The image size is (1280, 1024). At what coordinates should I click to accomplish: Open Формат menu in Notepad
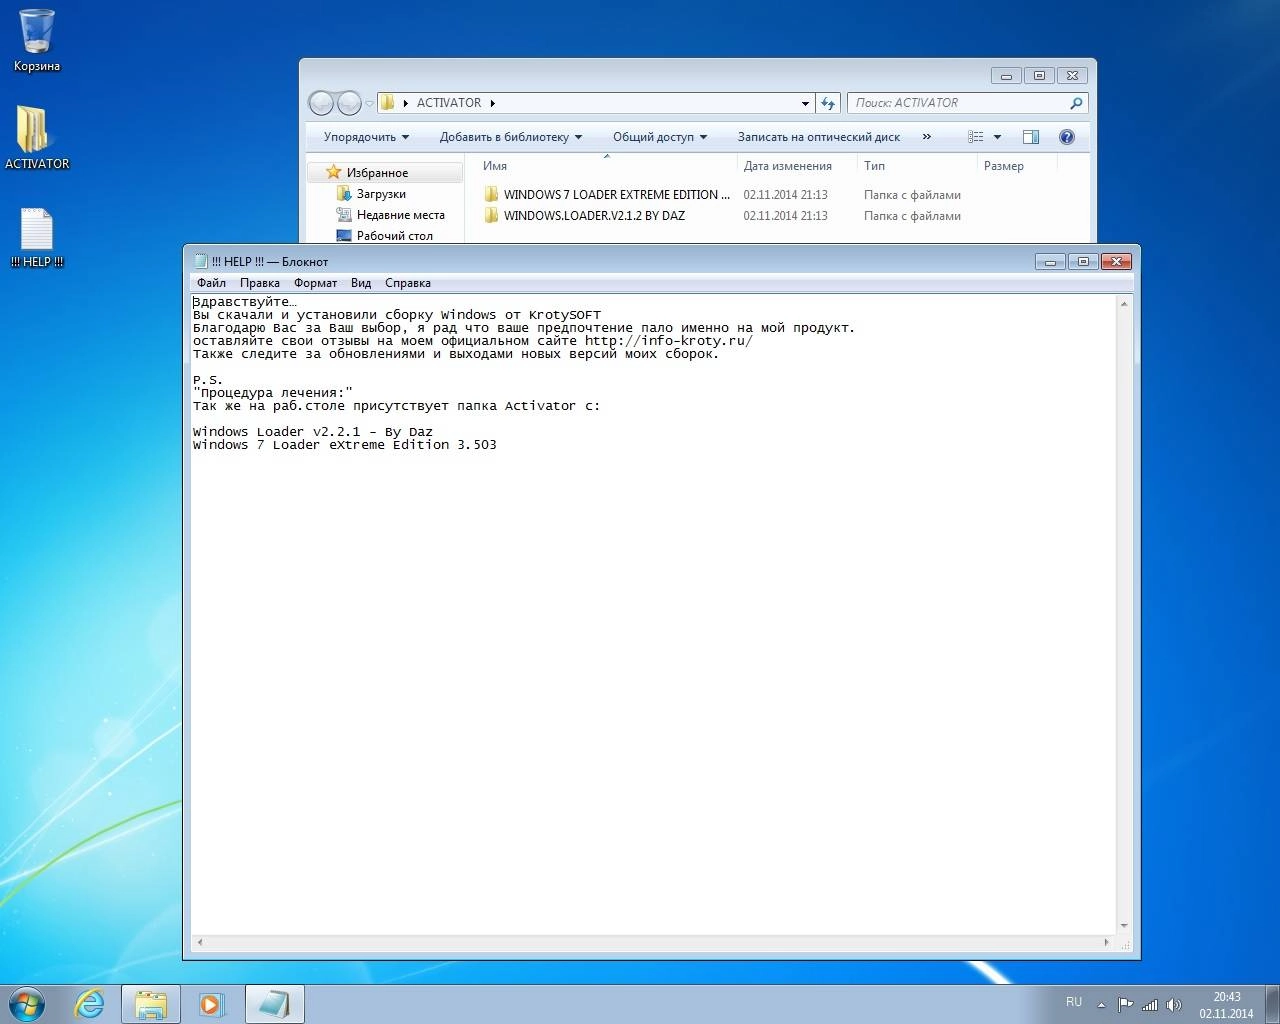pyautogui.click(x=315, y=283)
